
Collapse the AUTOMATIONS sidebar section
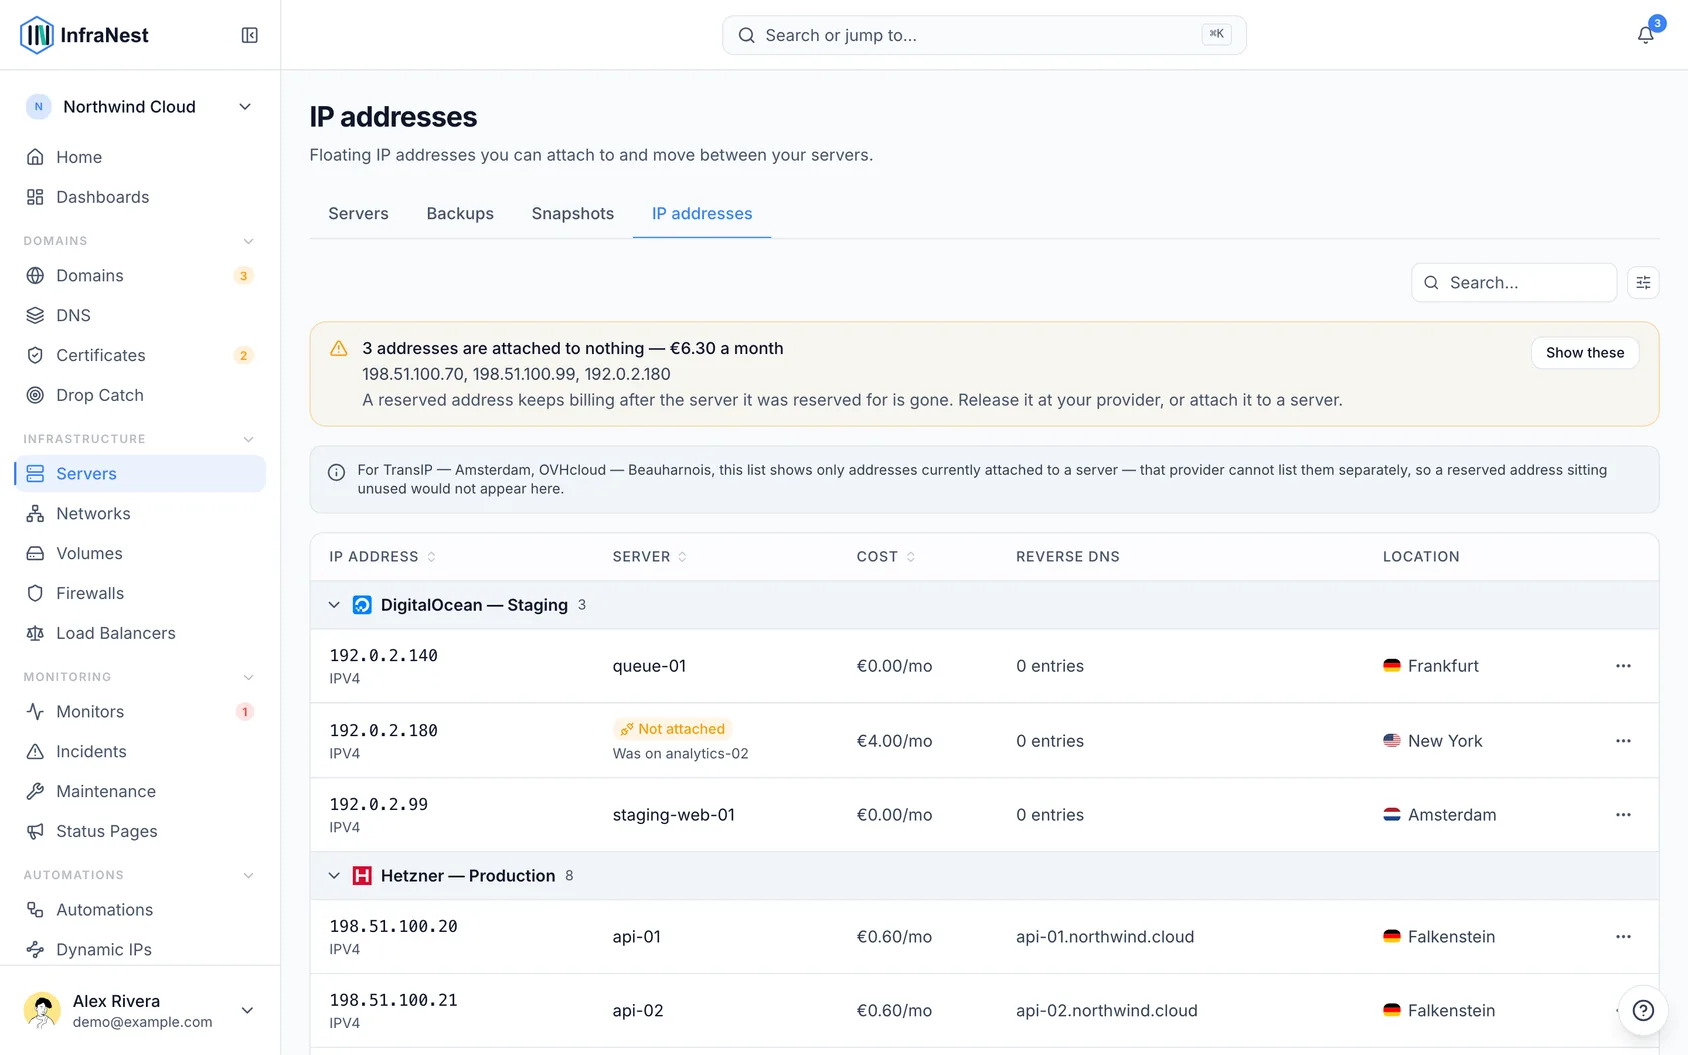point(248,875)
